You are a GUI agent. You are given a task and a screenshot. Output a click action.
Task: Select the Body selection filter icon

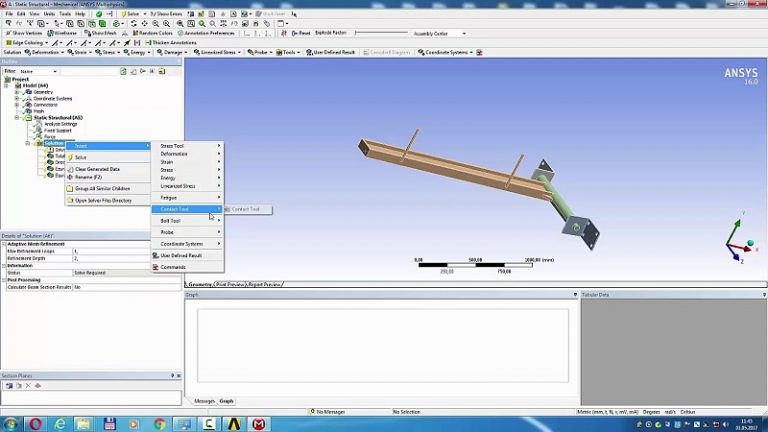(x=102, y=23)
